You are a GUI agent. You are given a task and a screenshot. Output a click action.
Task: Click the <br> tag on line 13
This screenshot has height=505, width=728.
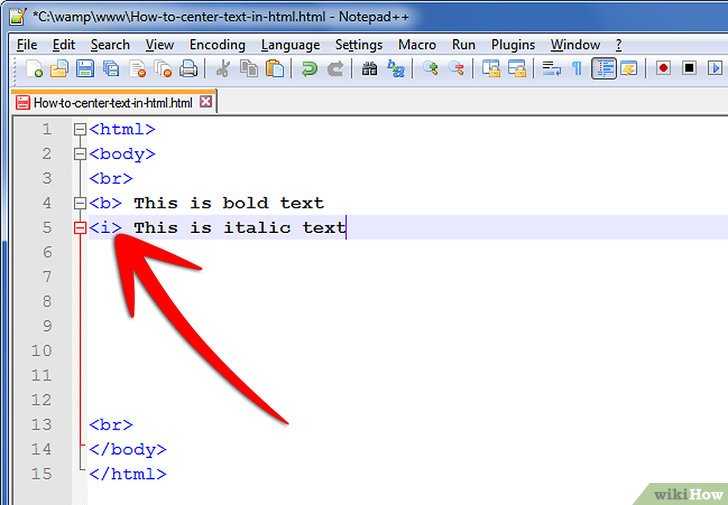pyautogui.click(x=111, y=425)
